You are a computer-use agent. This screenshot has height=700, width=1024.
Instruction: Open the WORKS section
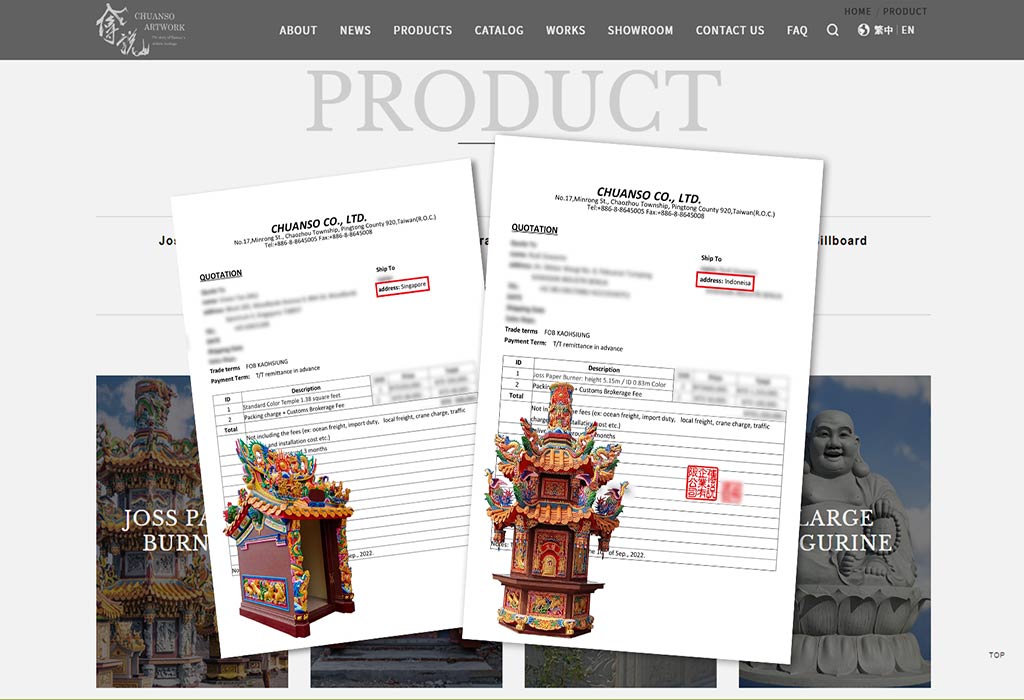pyautogui.click(x=566, y=30)
